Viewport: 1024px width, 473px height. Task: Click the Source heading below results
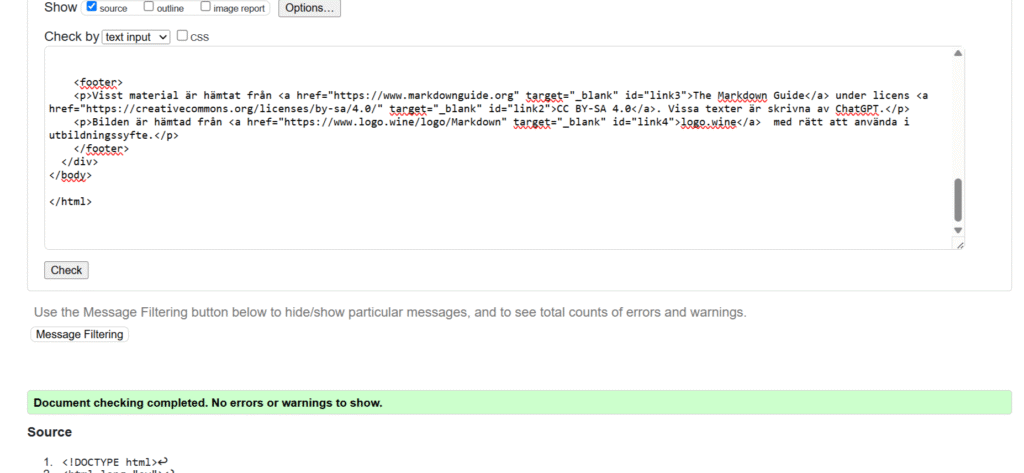pos(49,432)
